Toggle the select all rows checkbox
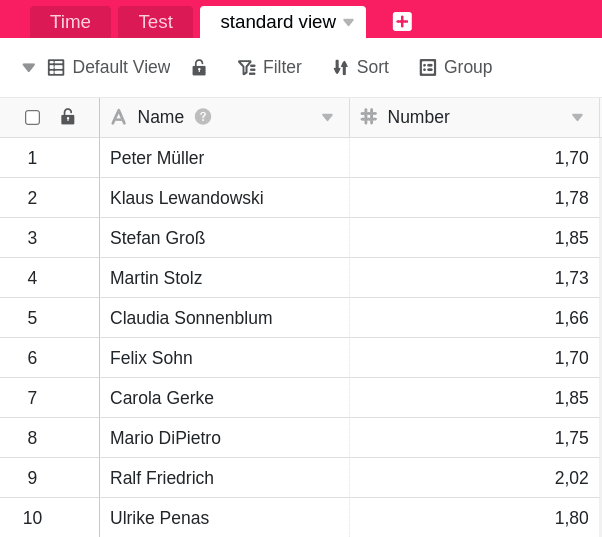The width and height of the screenshot is (602, 537). coord(32,117)
